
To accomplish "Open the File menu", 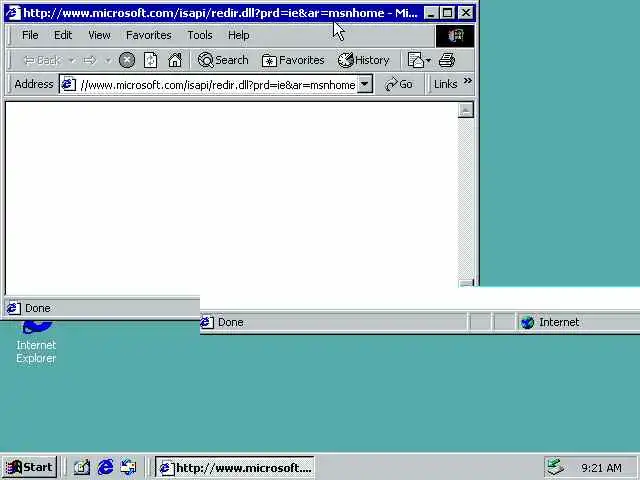I will coord(30,35).
